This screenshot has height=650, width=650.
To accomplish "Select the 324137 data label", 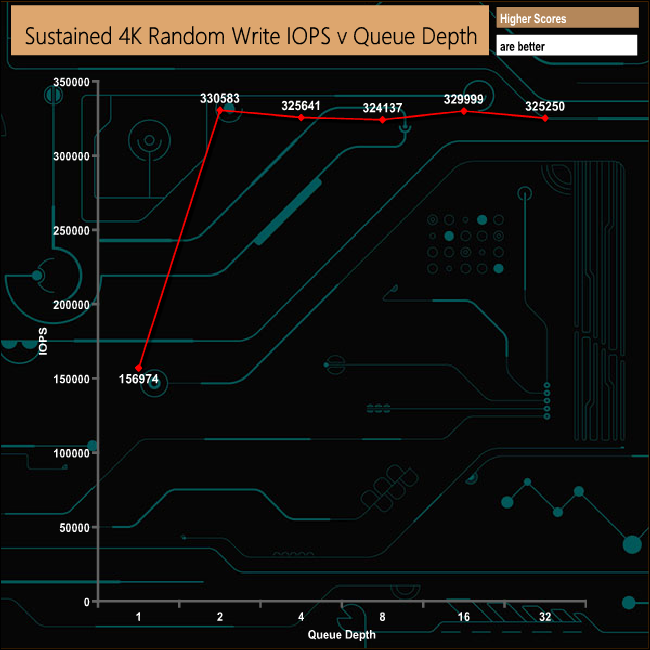I will pyautogui.click(x=382, y=108).
